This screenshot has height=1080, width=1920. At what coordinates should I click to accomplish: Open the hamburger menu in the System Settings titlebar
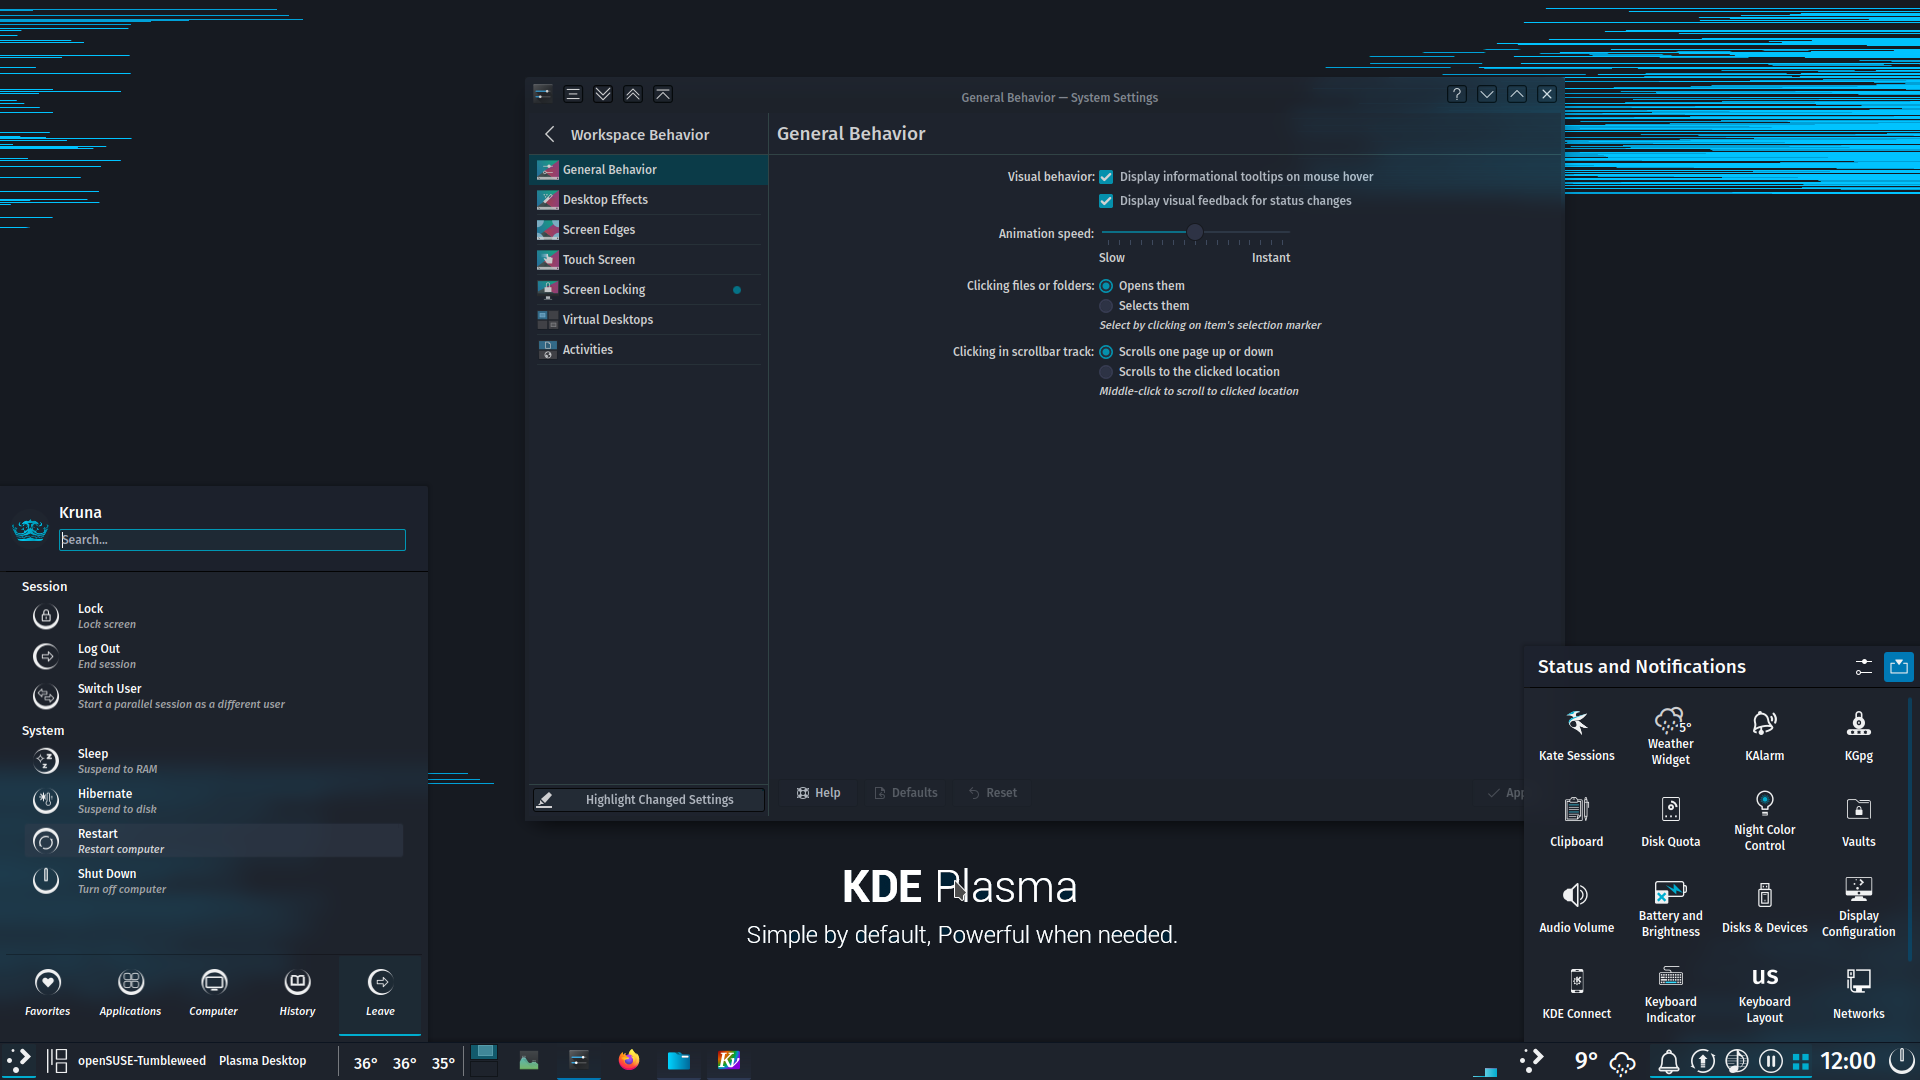click(573, 94)
